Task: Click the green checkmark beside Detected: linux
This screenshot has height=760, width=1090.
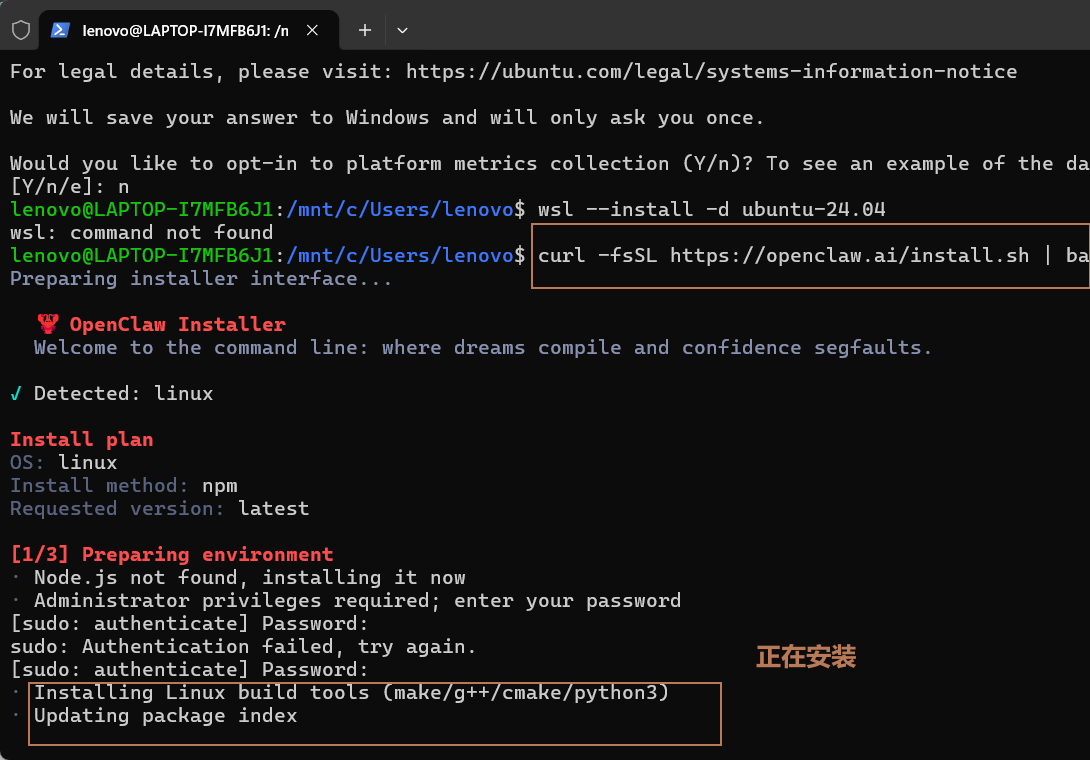Action: [x=16, y=394]
